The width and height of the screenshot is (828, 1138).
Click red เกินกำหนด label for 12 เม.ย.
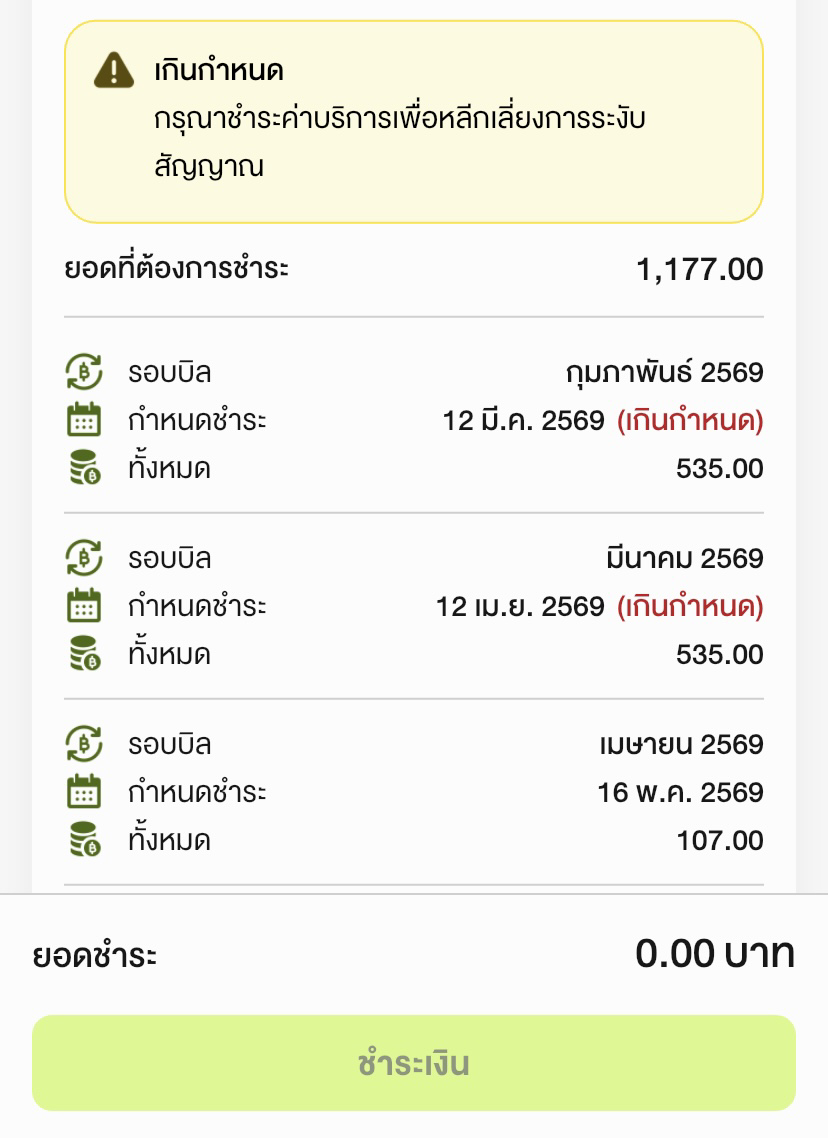click(x=690, y=606)
